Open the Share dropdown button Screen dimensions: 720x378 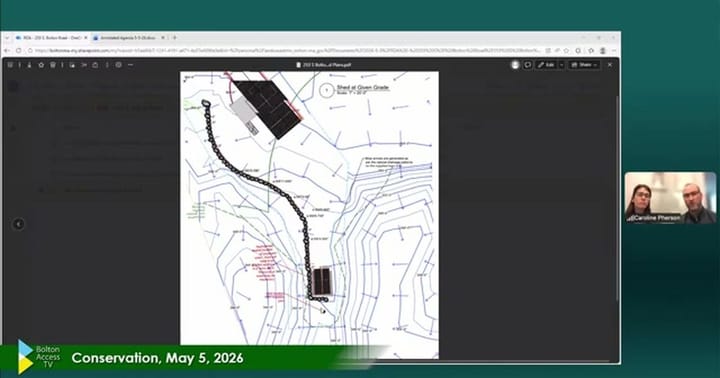[x=585, y=65]
